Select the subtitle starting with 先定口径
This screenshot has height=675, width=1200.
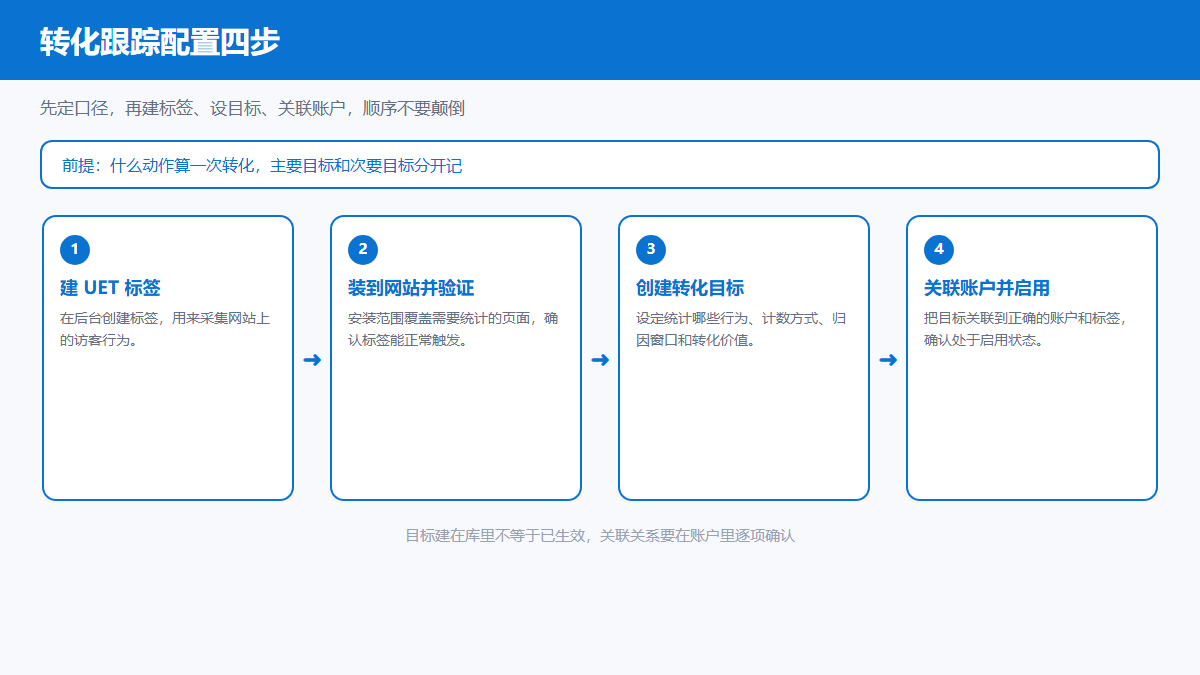pyautogui.click(x=252, y=109)
